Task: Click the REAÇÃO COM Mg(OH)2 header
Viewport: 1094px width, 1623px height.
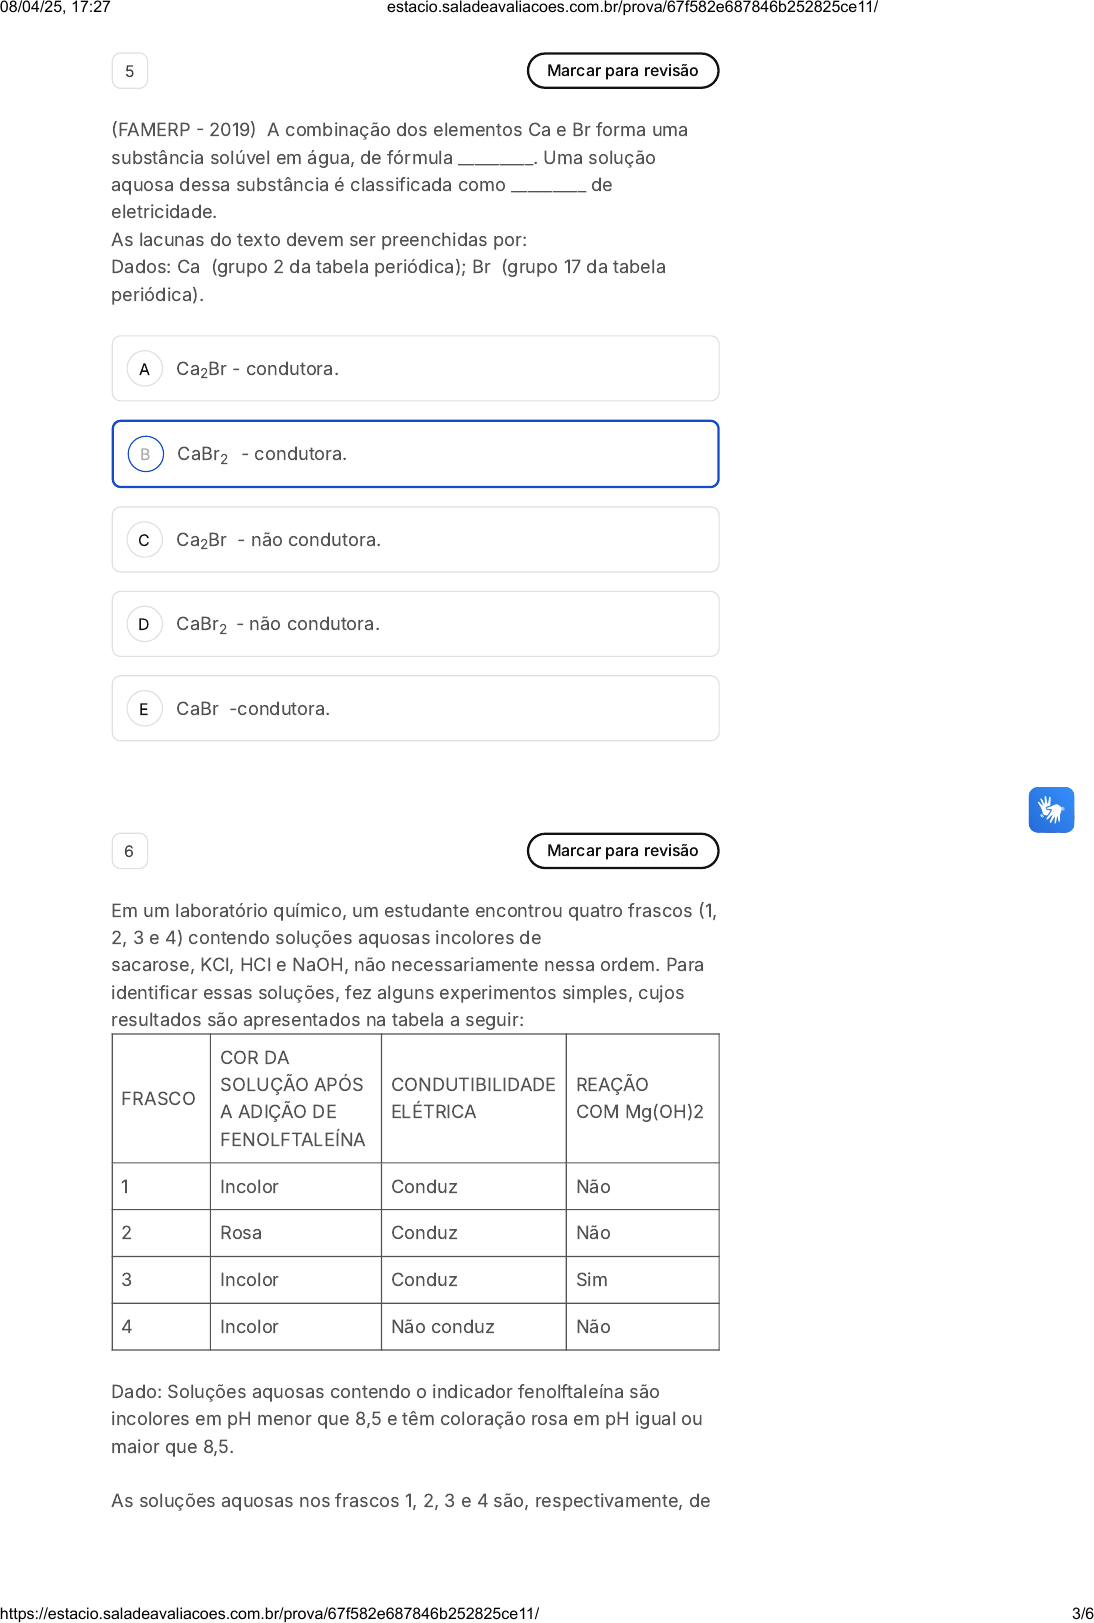Action: point(640,1098)
